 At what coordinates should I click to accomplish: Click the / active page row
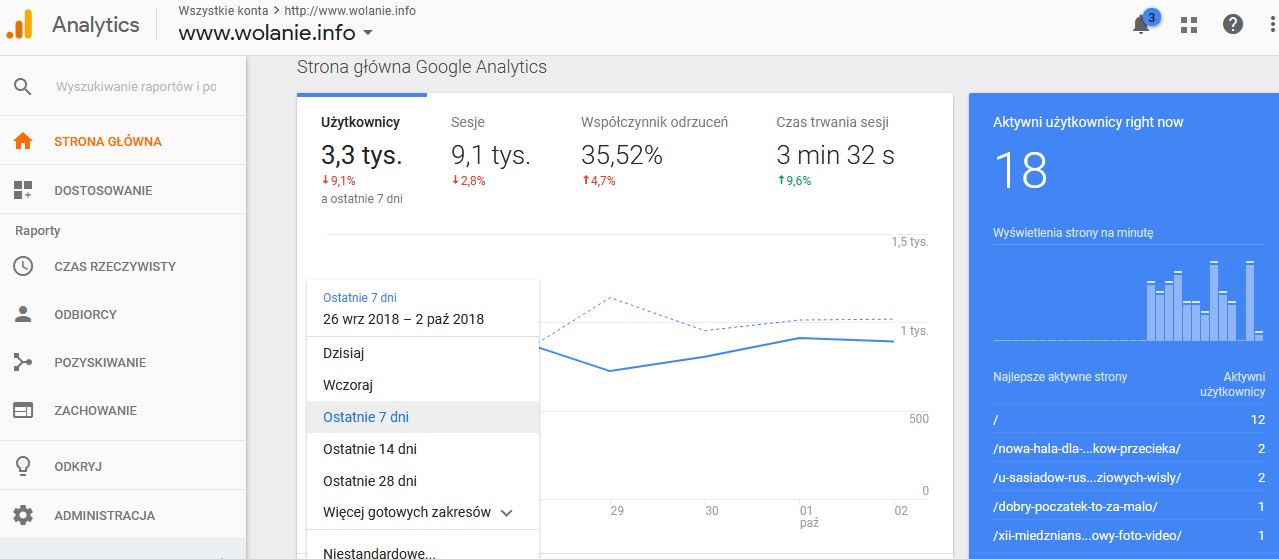(x=1129, y=419)
